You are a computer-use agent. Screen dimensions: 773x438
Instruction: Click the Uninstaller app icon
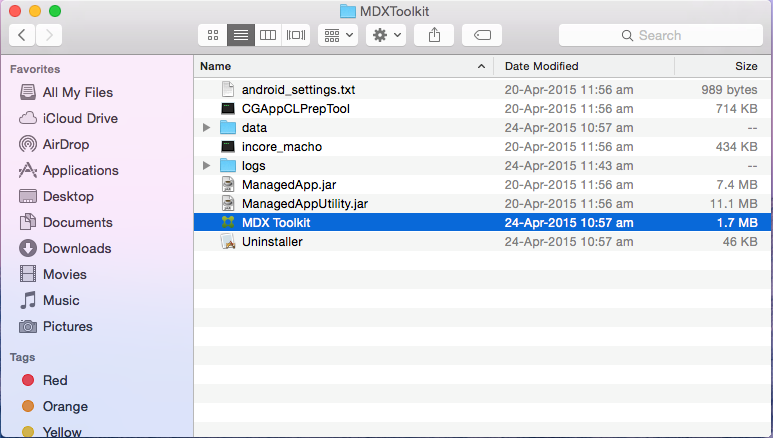228,241
